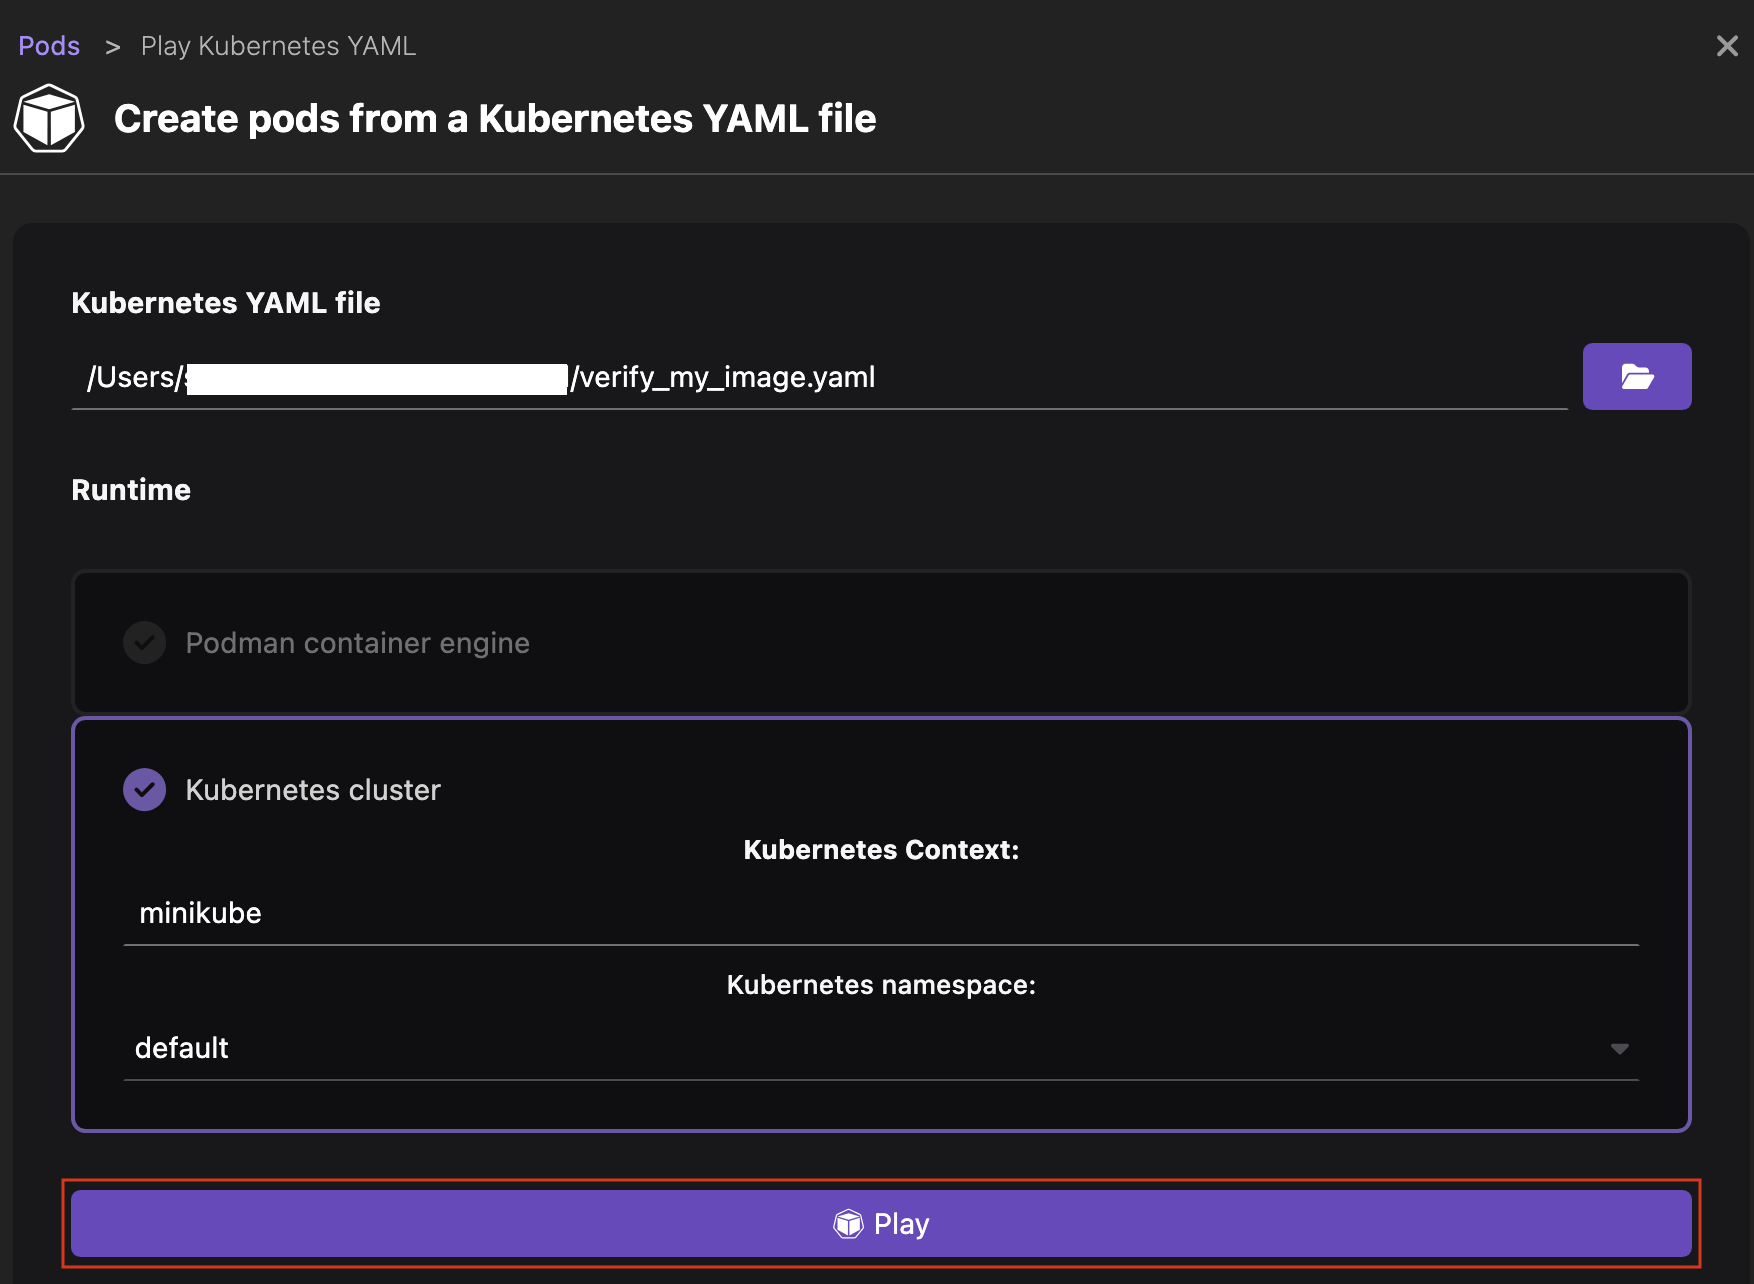
Task: Click the chevron on the default namespace selector
Action: pos(1620,1048)
